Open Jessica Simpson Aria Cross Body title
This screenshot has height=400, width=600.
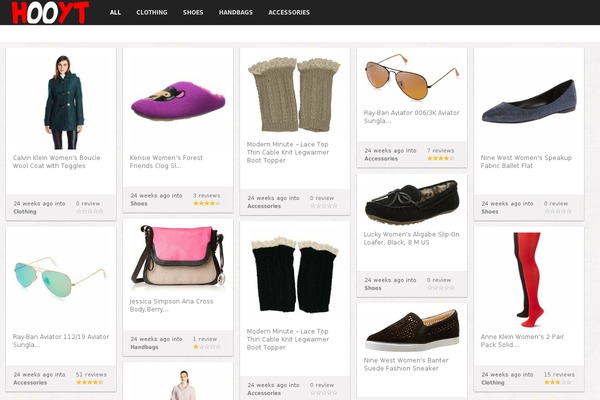point(171,305)
